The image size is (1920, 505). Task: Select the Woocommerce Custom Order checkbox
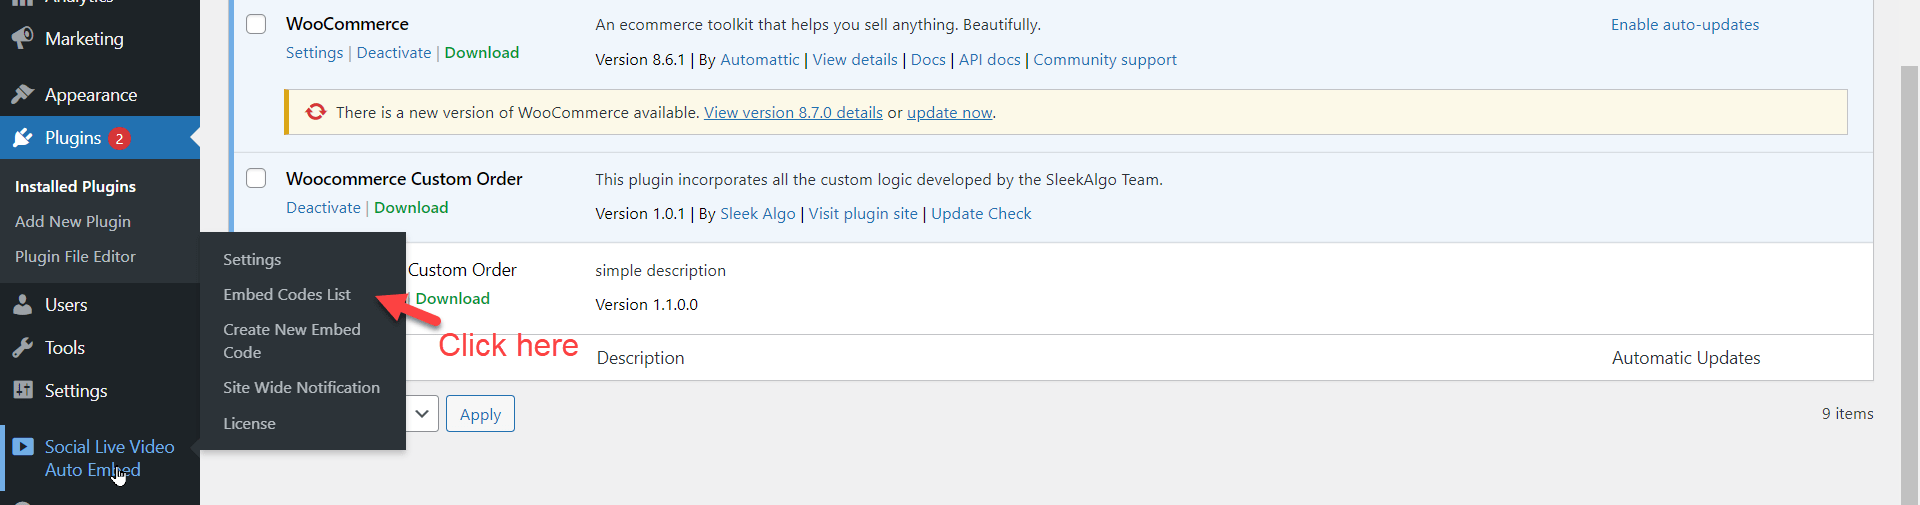coord(256,178)
